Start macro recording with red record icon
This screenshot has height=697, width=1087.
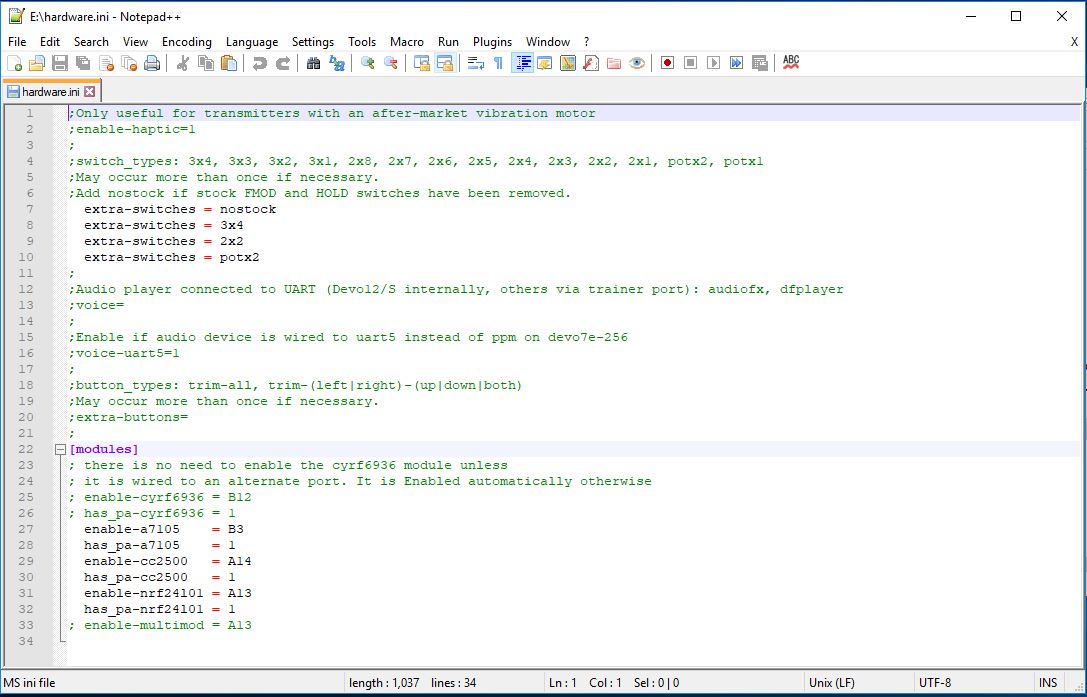coord(667,63)
